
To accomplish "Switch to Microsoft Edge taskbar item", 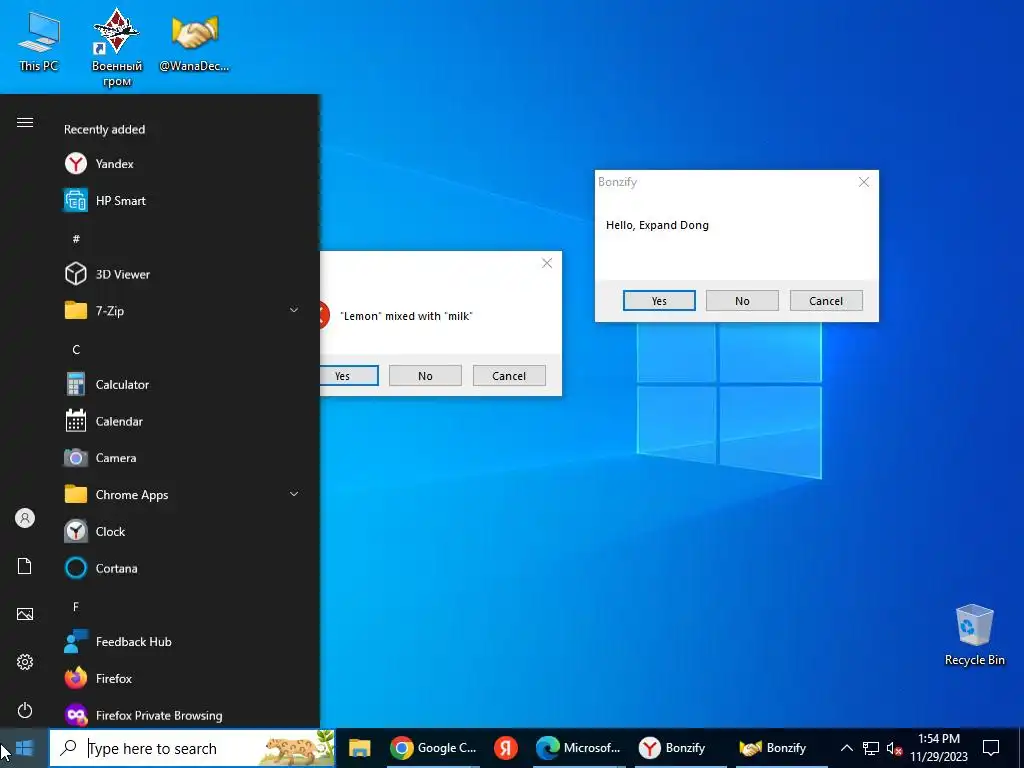I will click(578, 748).
